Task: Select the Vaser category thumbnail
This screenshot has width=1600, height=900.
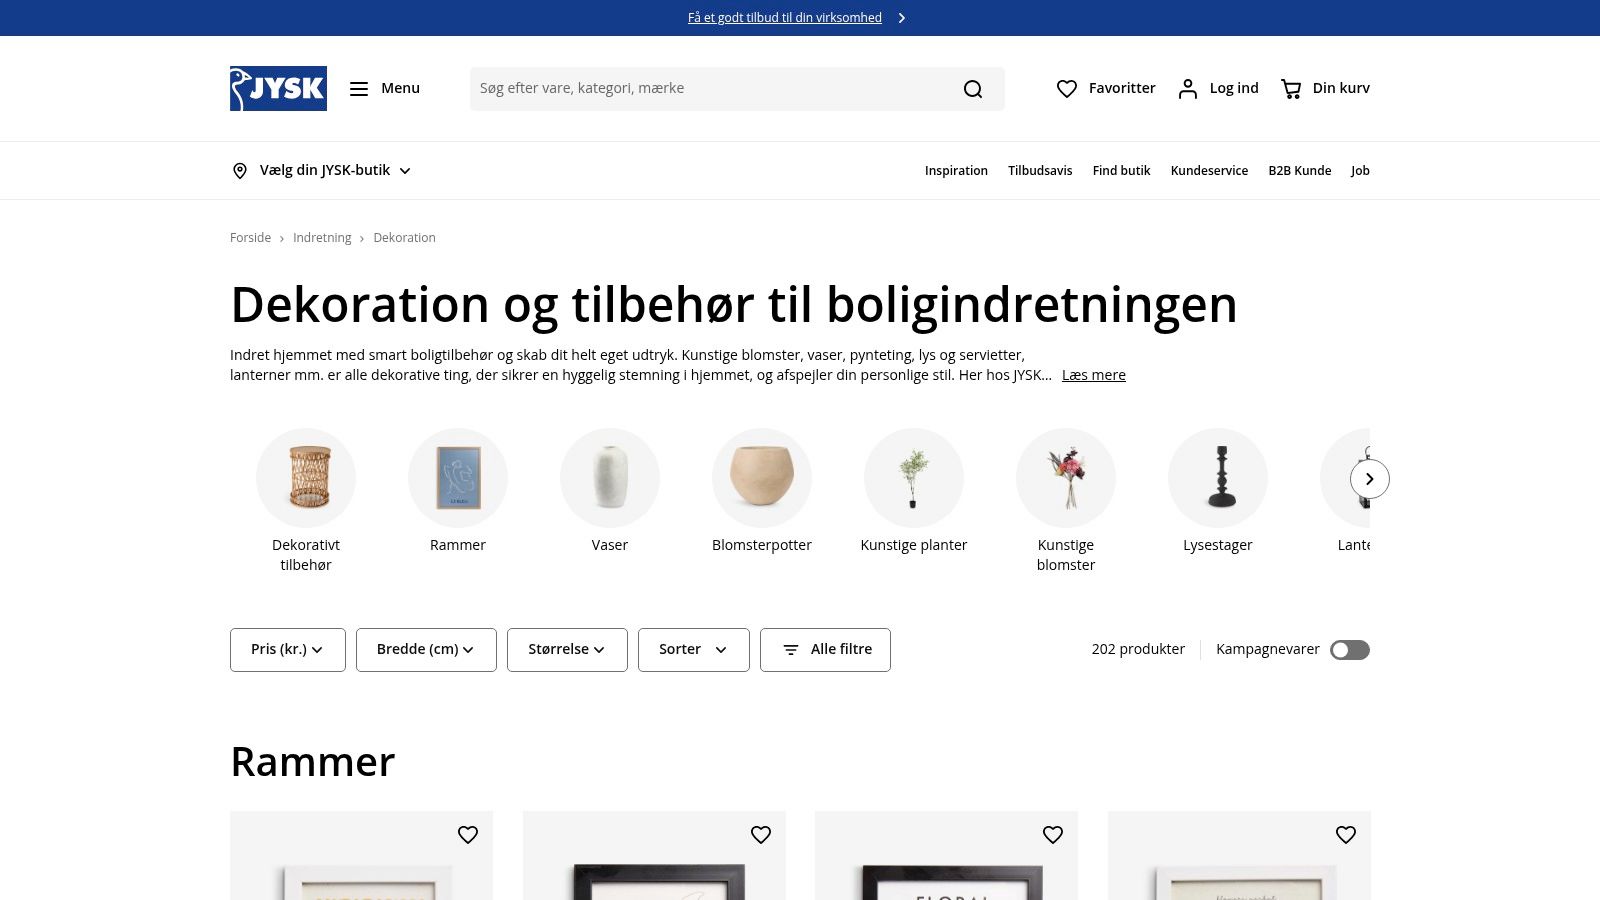Action: pyautogui.click(x=610, y=479)
